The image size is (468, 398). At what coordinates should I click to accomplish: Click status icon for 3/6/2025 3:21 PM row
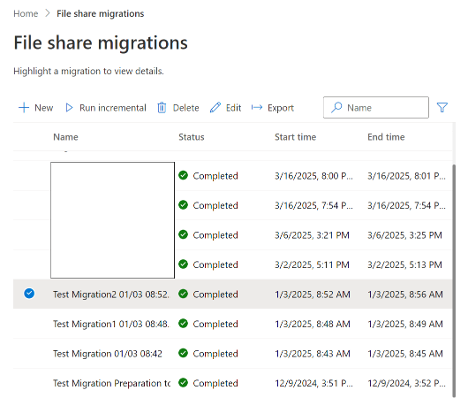(183, 235)
